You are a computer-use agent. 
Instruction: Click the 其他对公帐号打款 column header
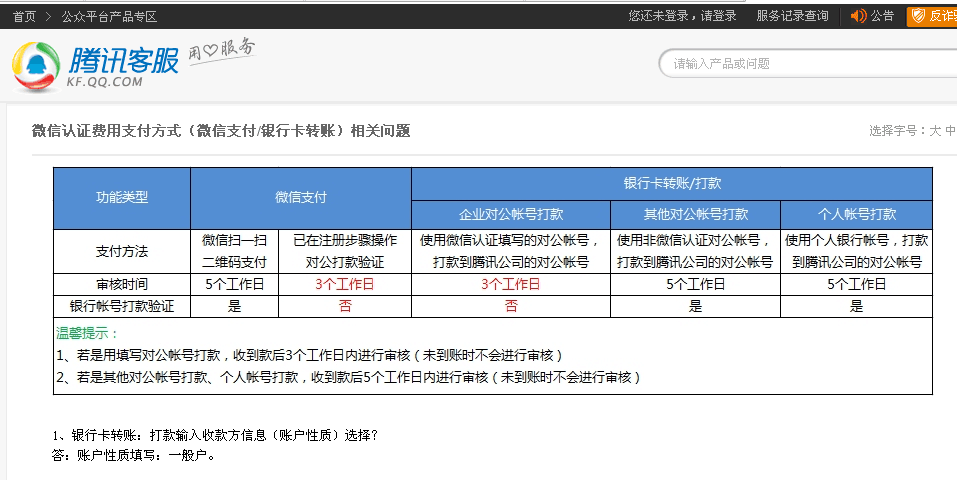pos(696,214)
